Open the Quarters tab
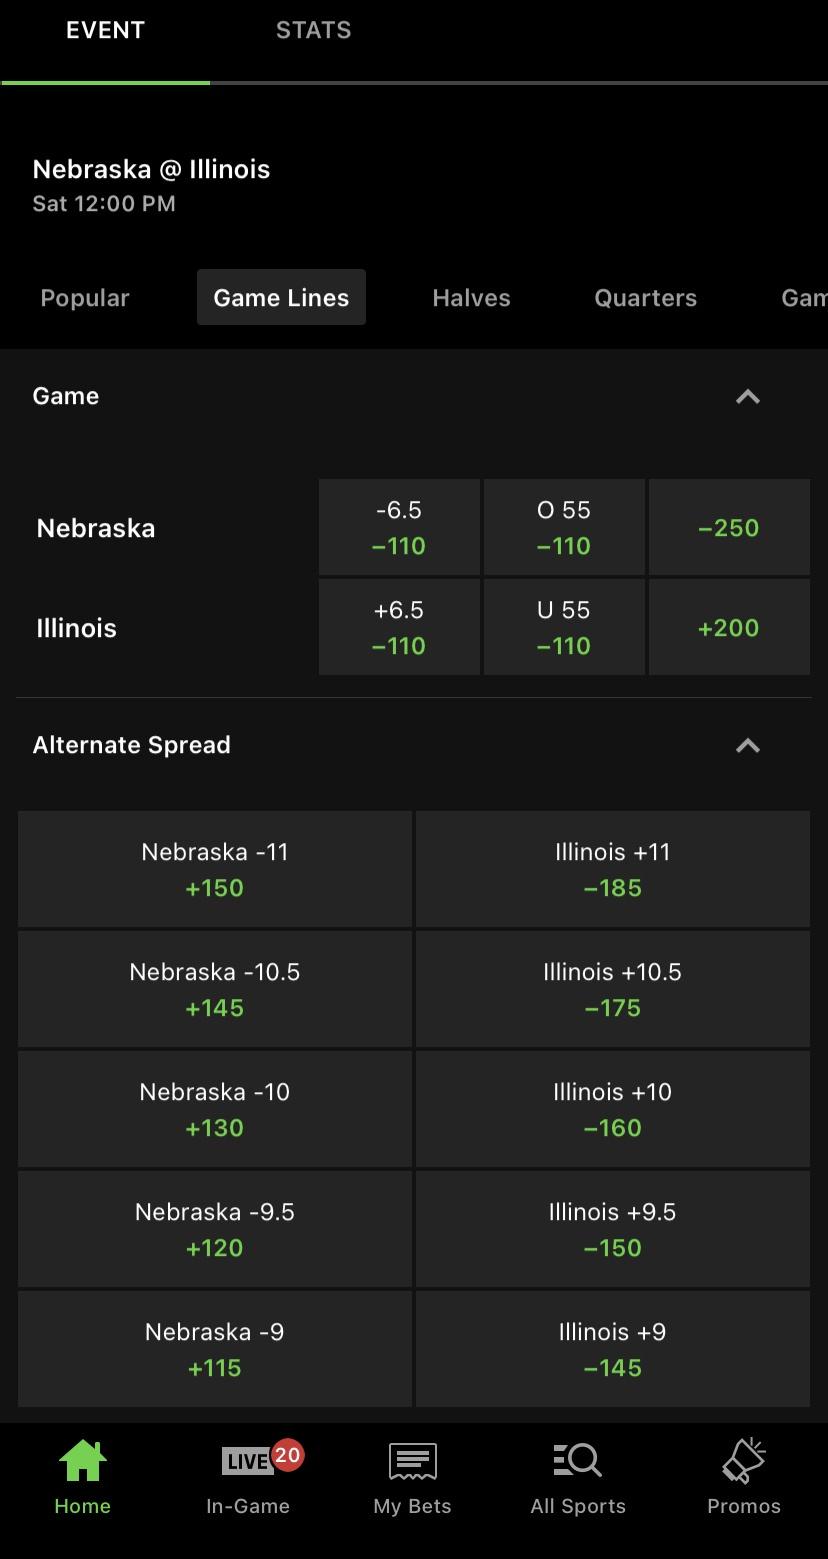Image resolution: width=828 pixels, height=1559 pixels. tap(646, 298)
